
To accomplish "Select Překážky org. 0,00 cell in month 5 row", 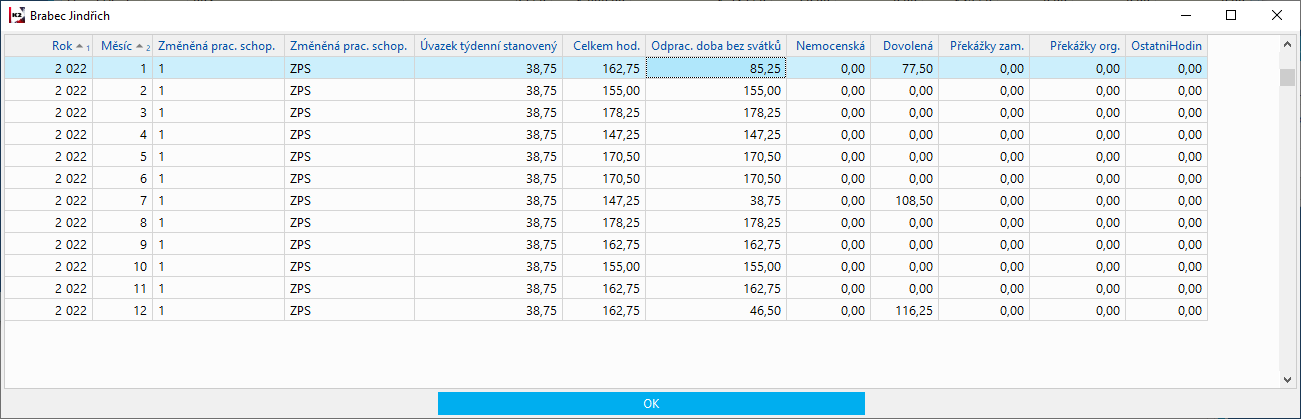I will coord(1078,156).
